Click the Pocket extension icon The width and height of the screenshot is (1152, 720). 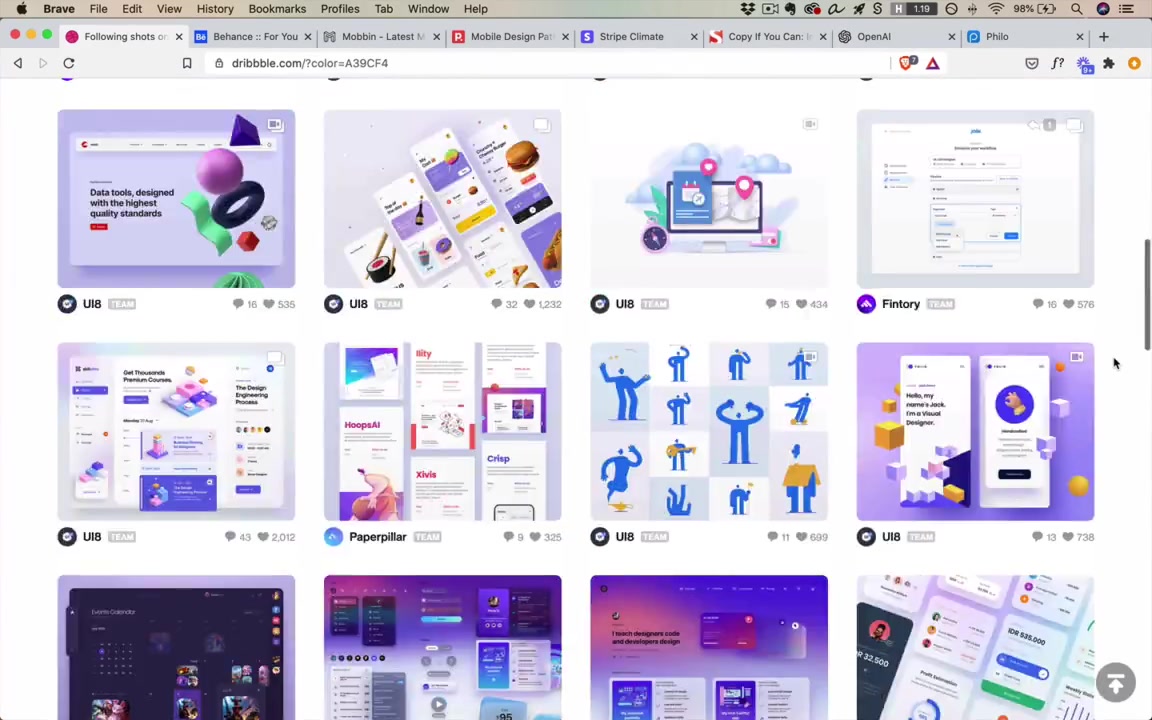(x=1032, y=64)
